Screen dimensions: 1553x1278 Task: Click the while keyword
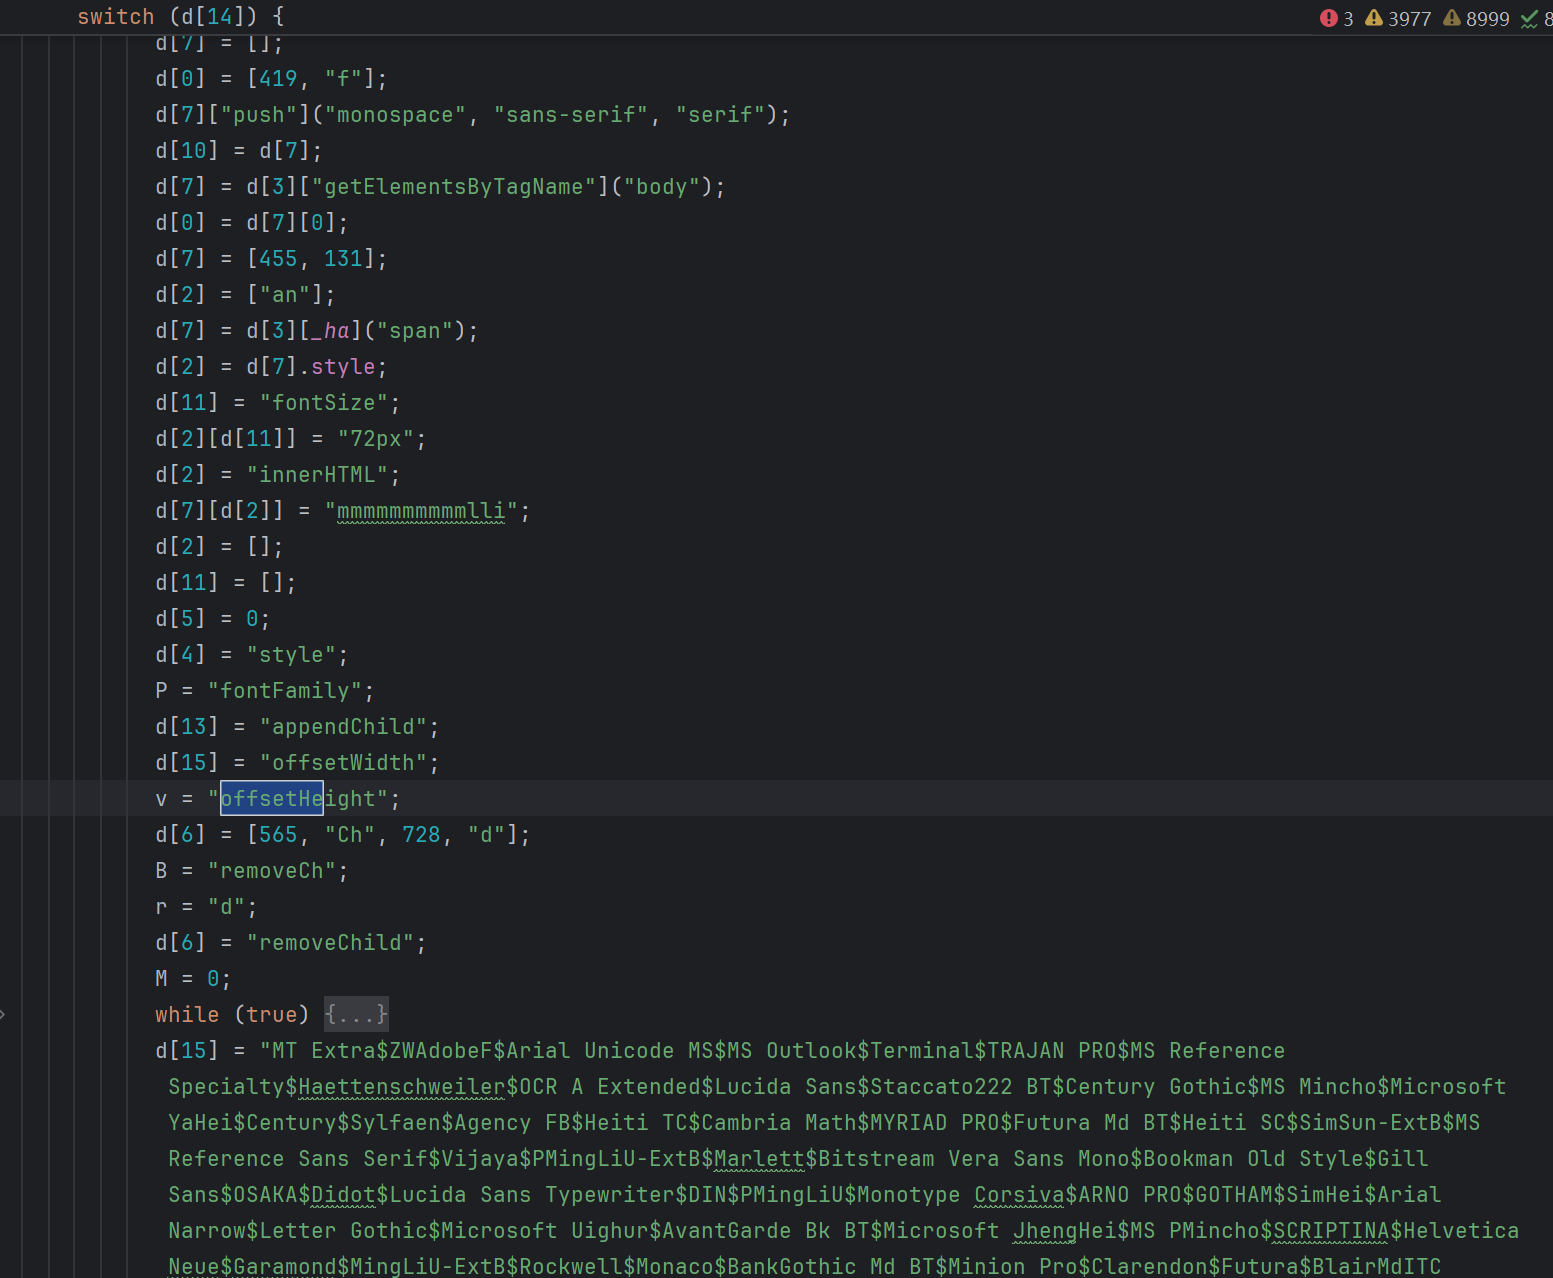[187, 1015]
